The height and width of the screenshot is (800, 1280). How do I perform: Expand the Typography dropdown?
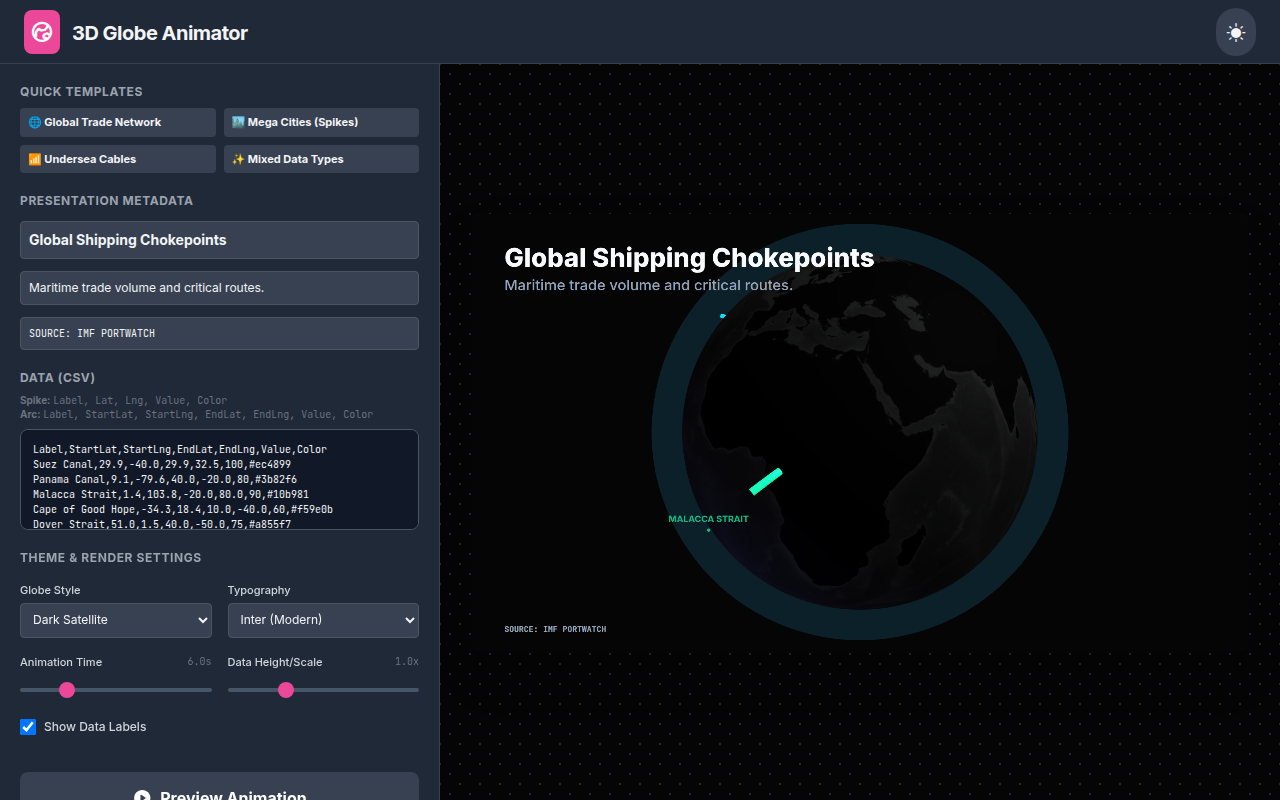pyautogui.click(x=323, y=620)
